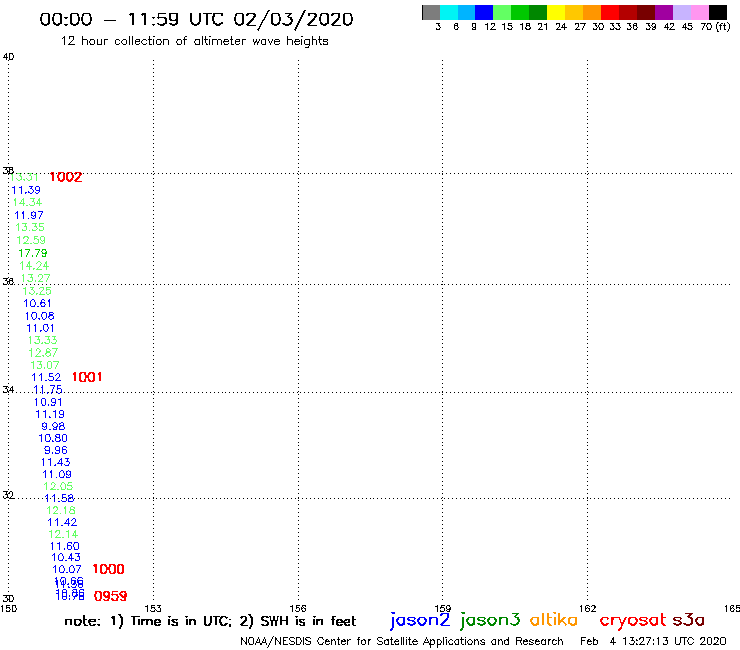Click the 11.01 wave height value

point(41,328)
